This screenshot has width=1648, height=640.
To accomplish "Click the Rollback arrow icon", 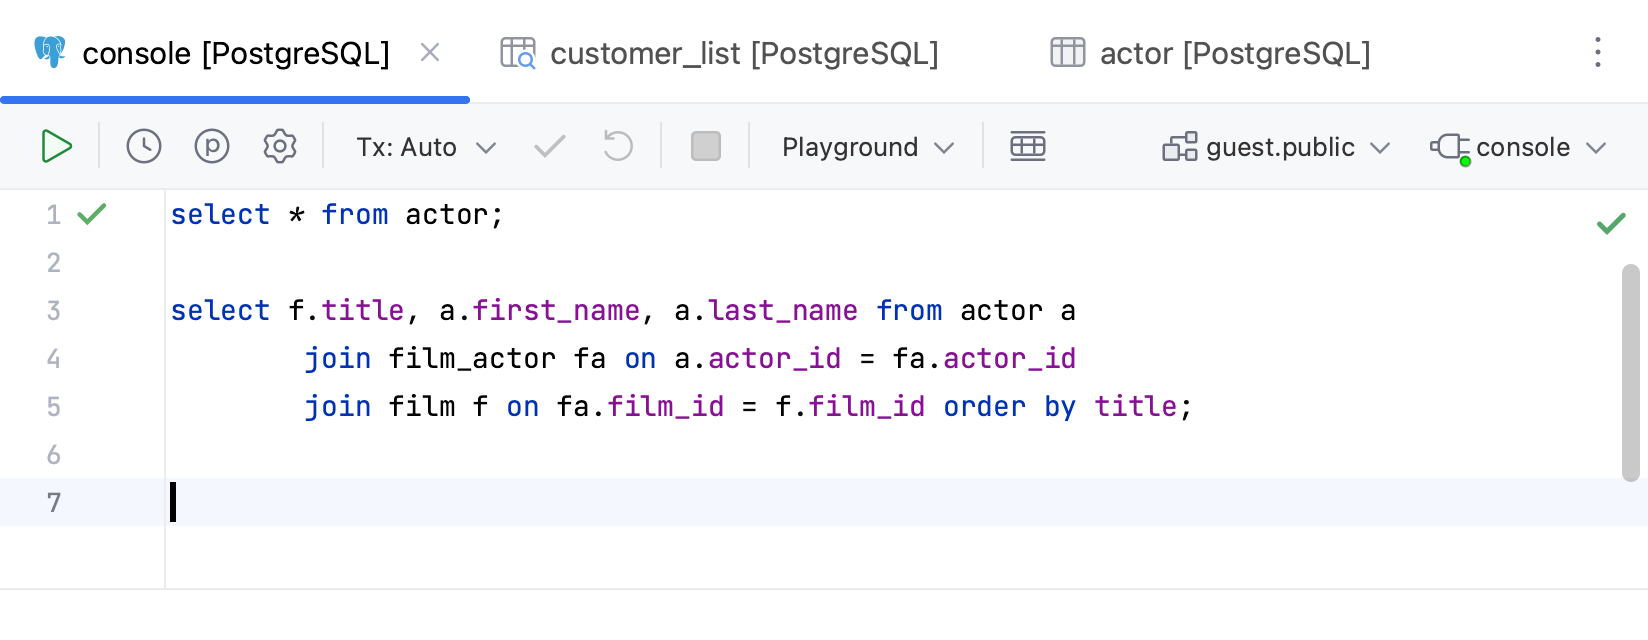I will [x=618, y=147].
